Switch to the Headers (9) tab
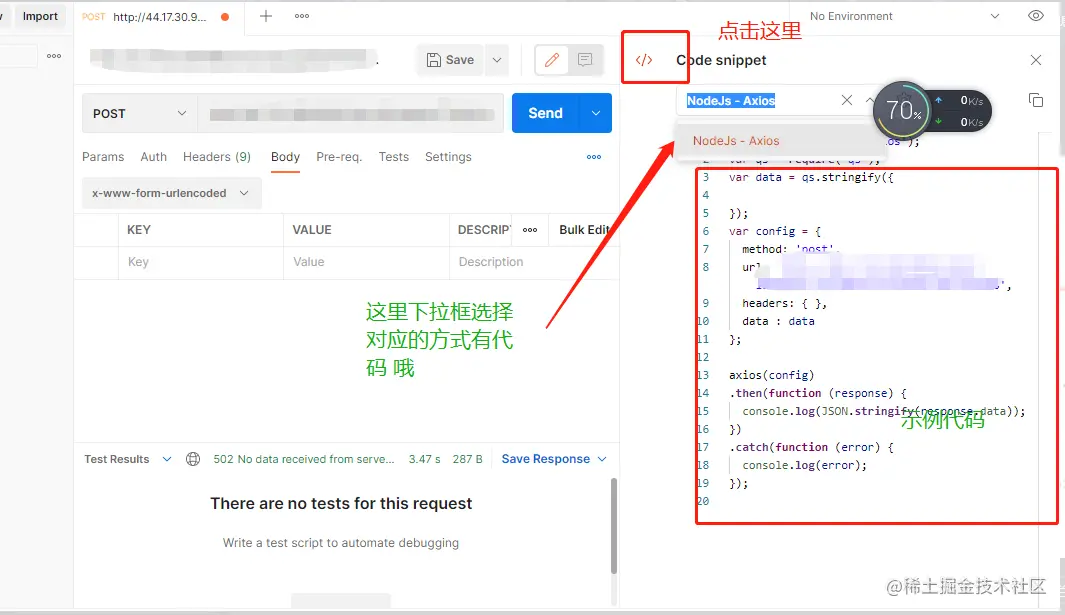This screenshot has height=615, width=1065. point(216,157)
